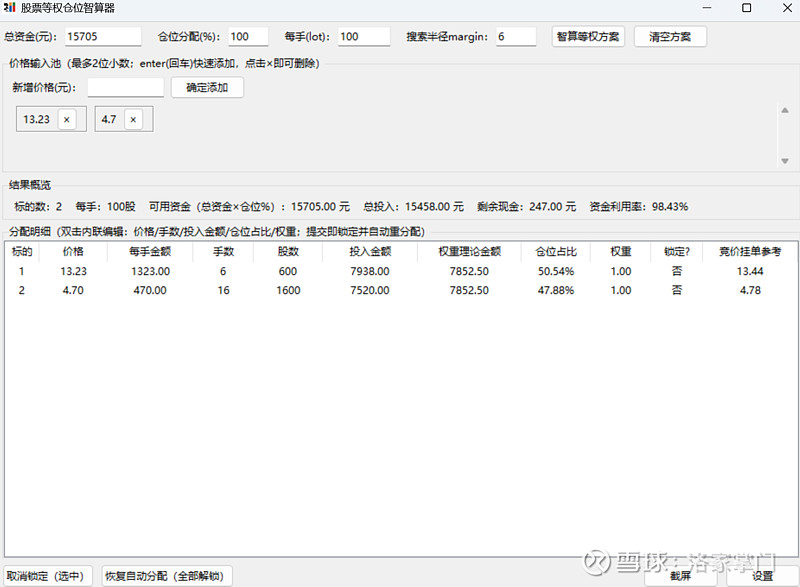Focus the 新增价格 input field
Screen dimensions: 800x587
click(x=126, y=87)
